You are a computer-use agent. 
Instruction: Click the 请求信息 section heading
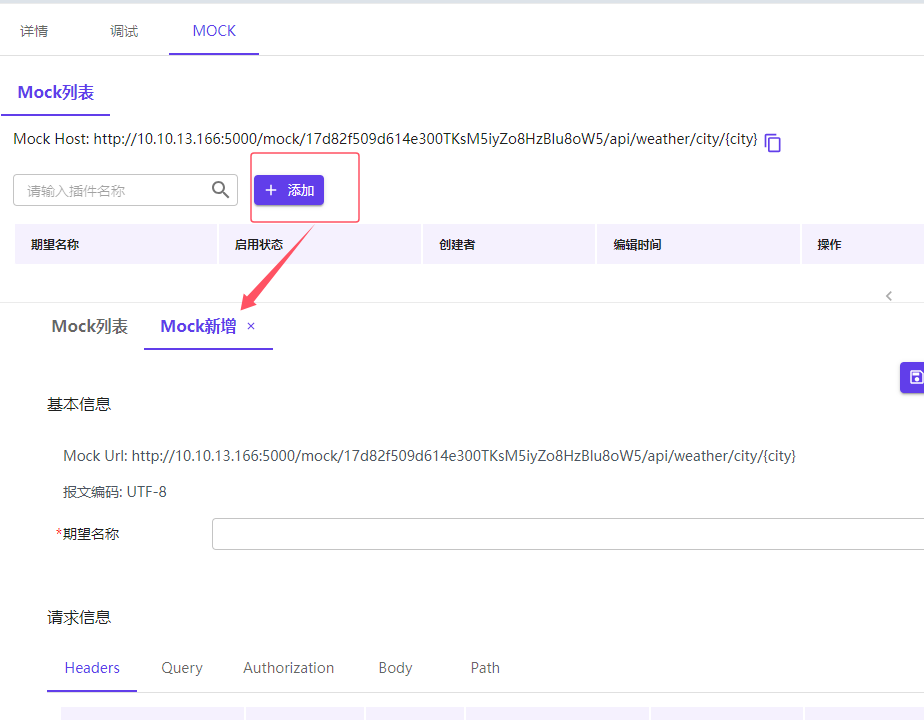click(x=79, y=617)
